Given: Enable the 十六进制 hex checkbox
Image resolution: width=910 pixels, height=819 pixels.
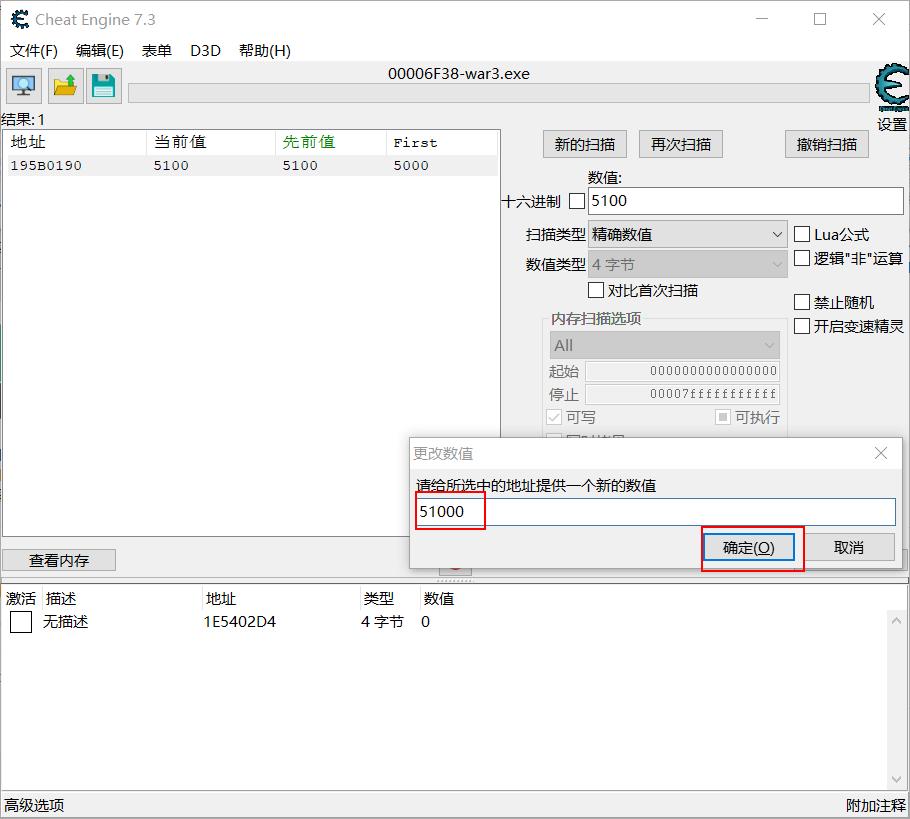Looking at the screenshot, I should click(577, 201).
